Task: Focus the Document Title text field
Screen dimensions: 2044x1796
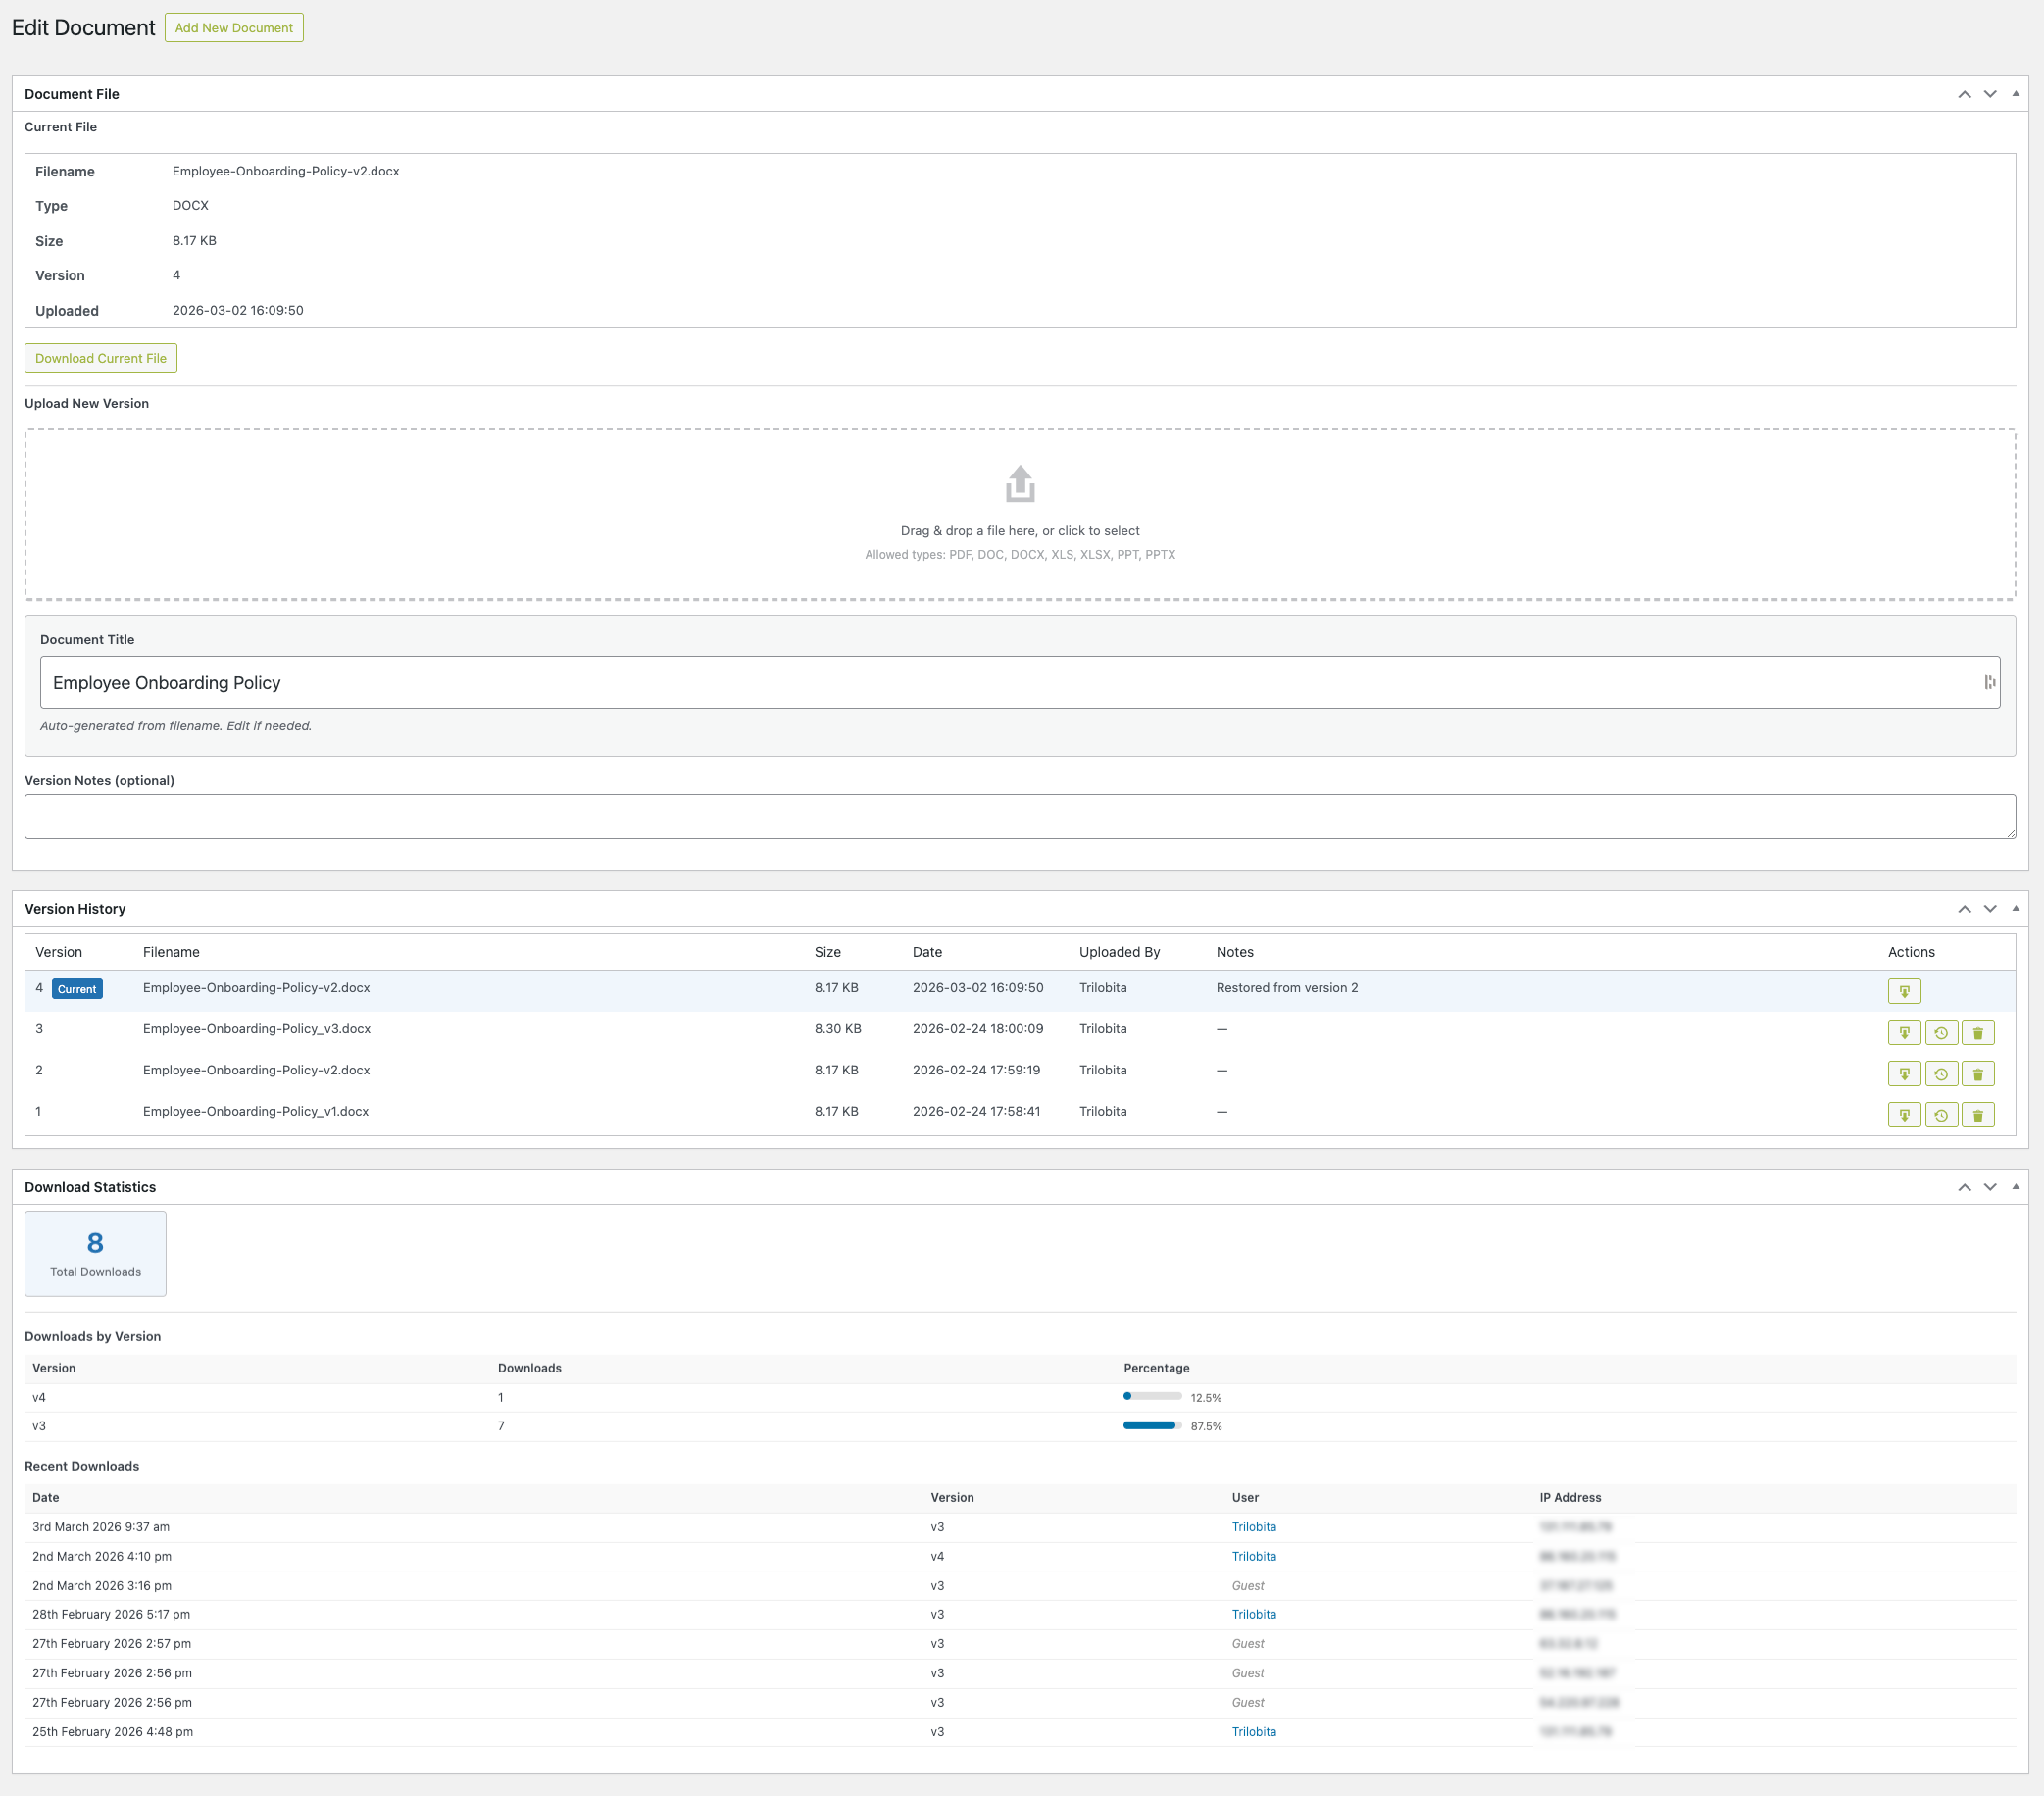Action: pyautogui.click(x=1010, y=683)
